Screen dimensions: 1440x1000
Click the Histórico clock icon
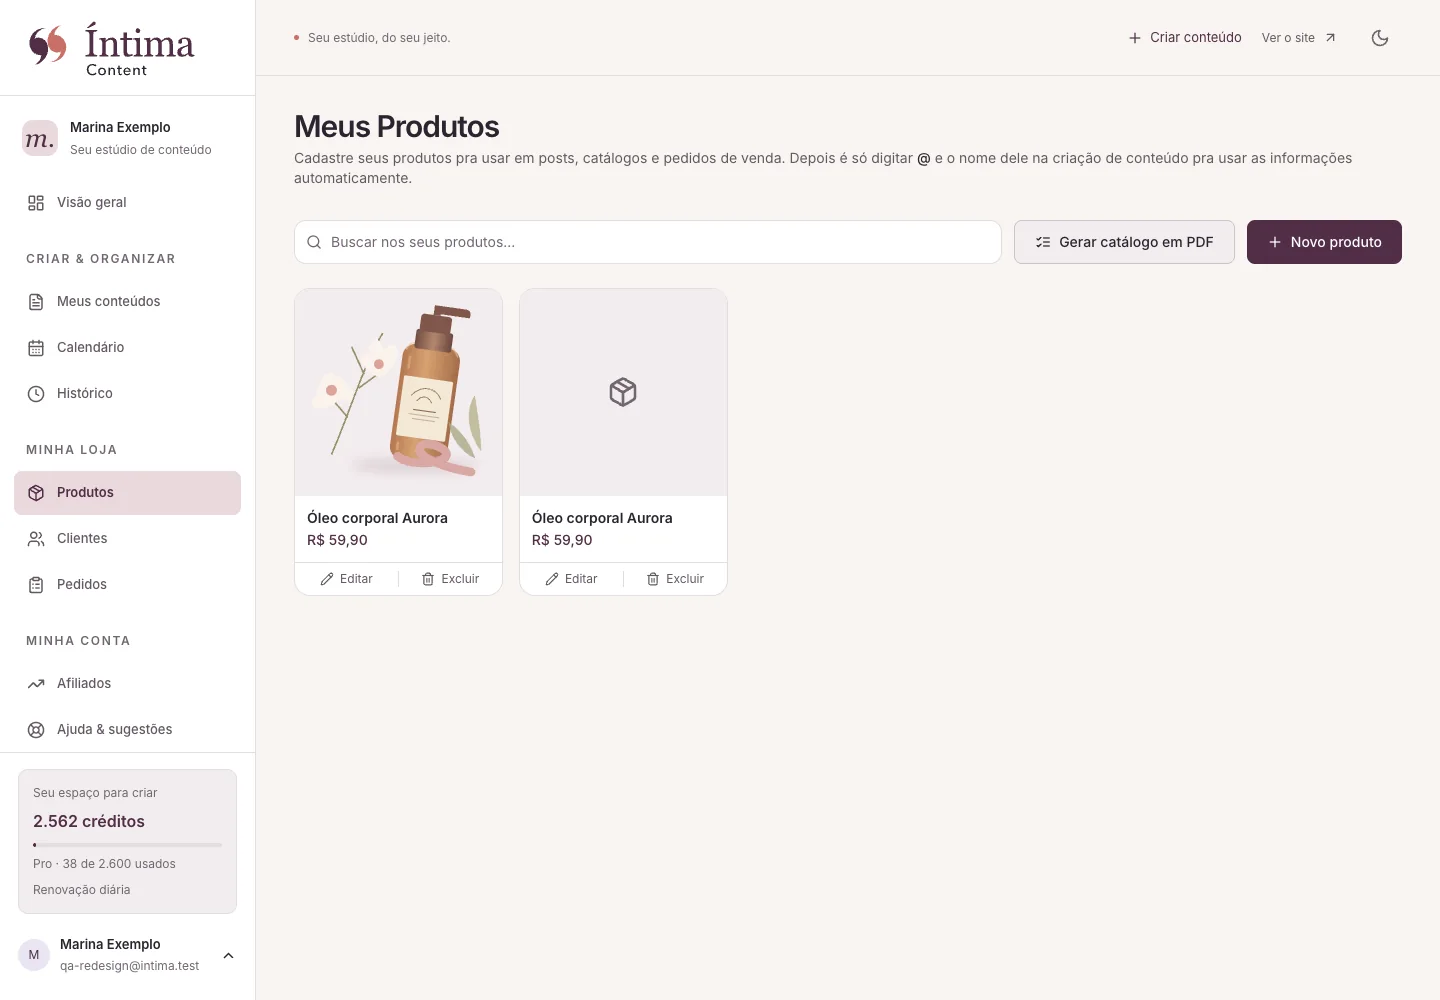[x=36, y=394]
